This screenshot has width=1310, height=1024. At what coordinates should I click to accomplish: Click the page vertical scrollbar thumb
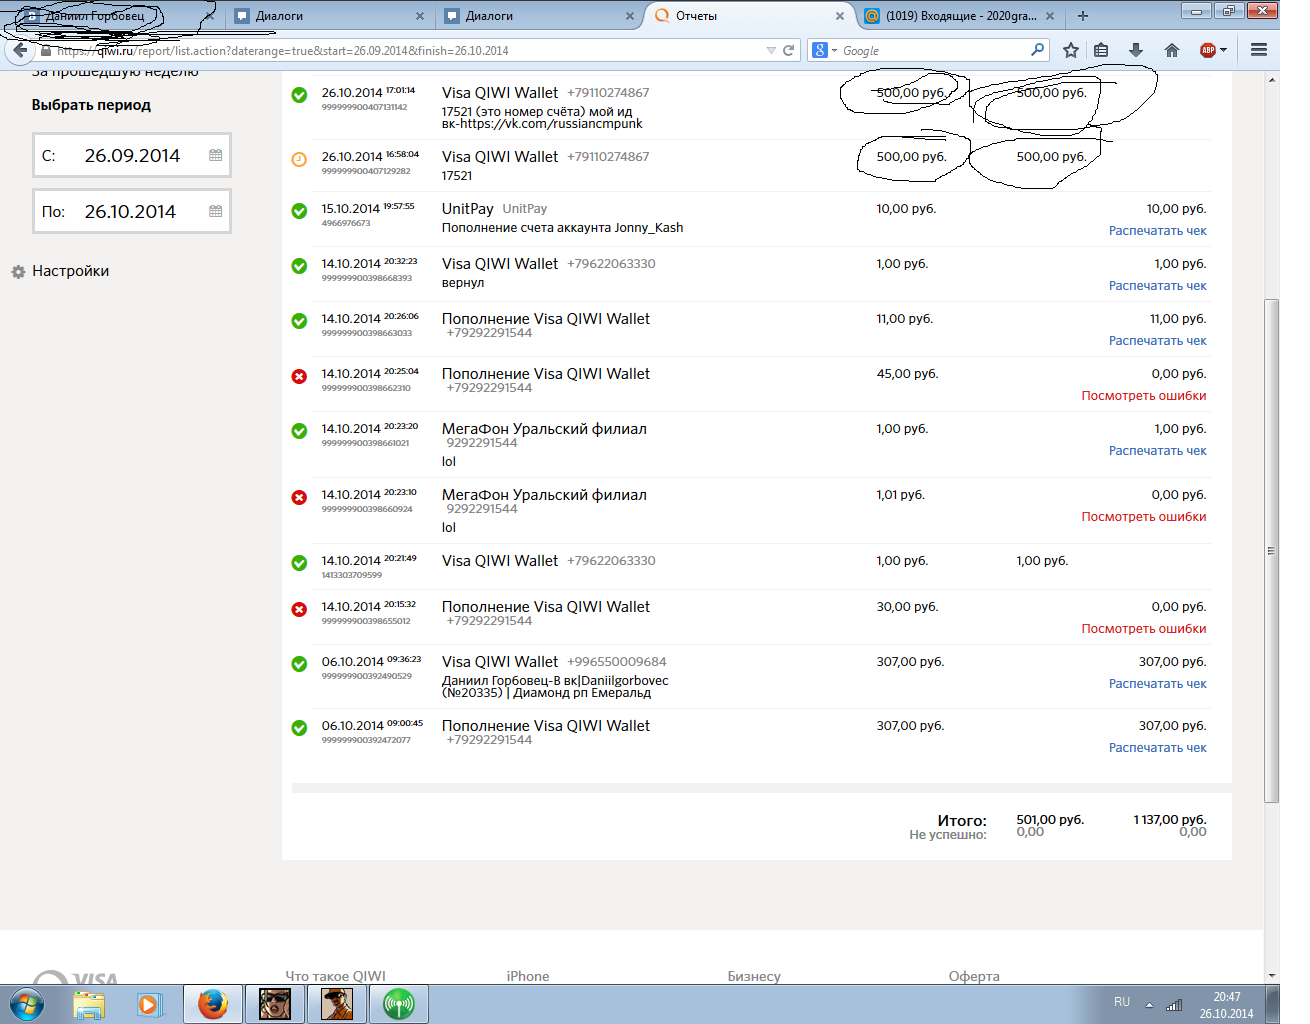(1271, 550)
